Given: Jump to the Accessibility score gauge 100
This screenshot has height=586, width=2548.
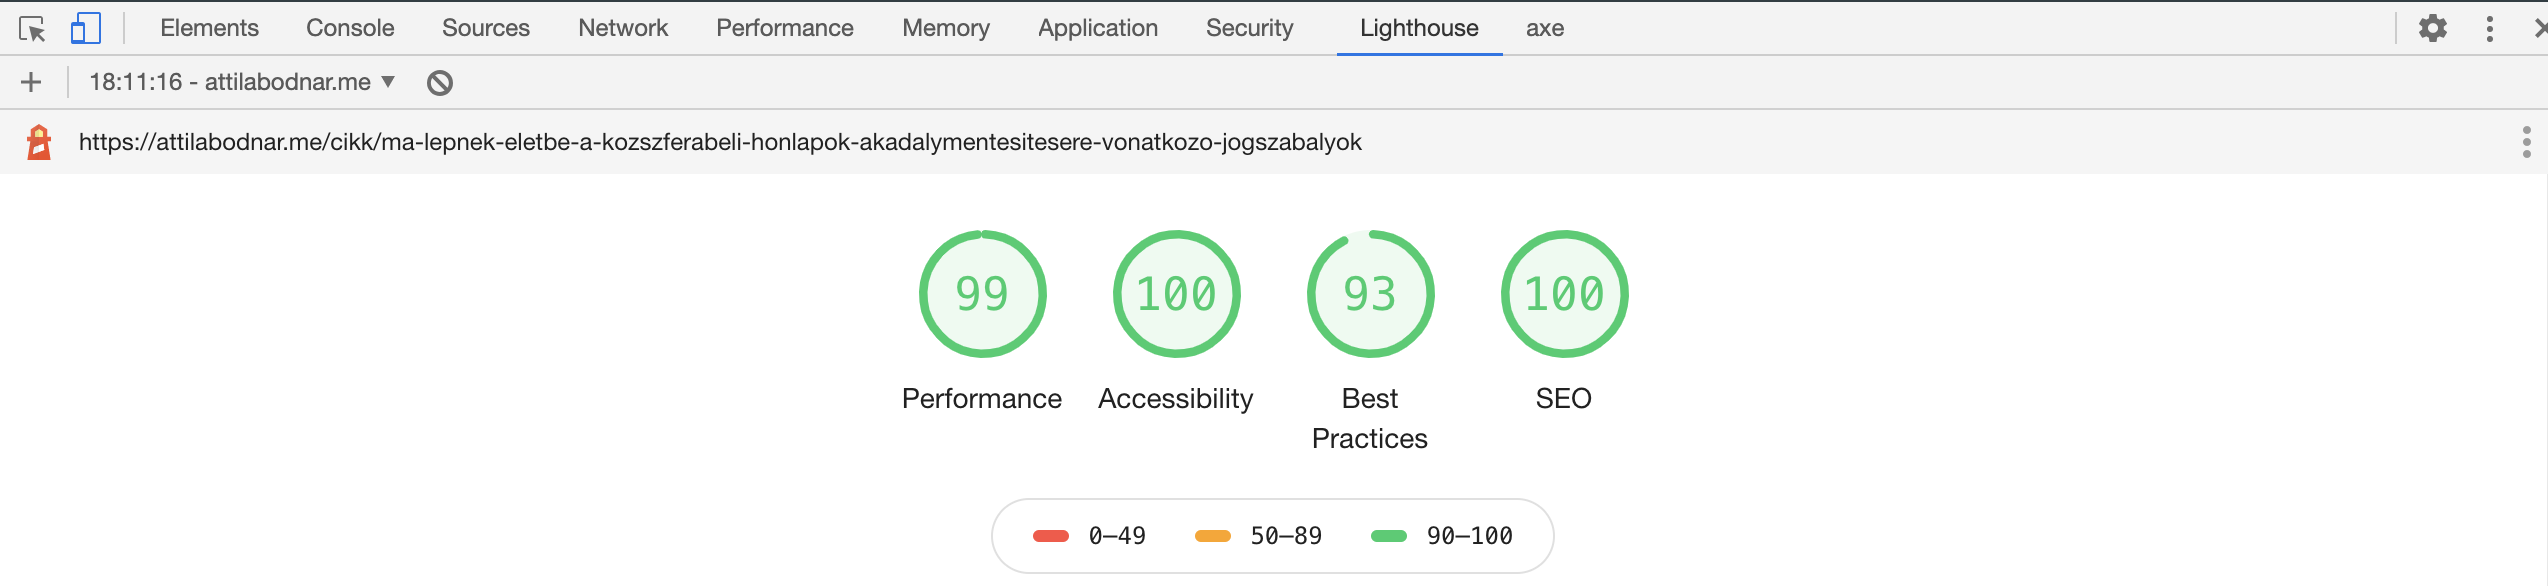Looking at the screenshot, I should tap(1177, 294).
